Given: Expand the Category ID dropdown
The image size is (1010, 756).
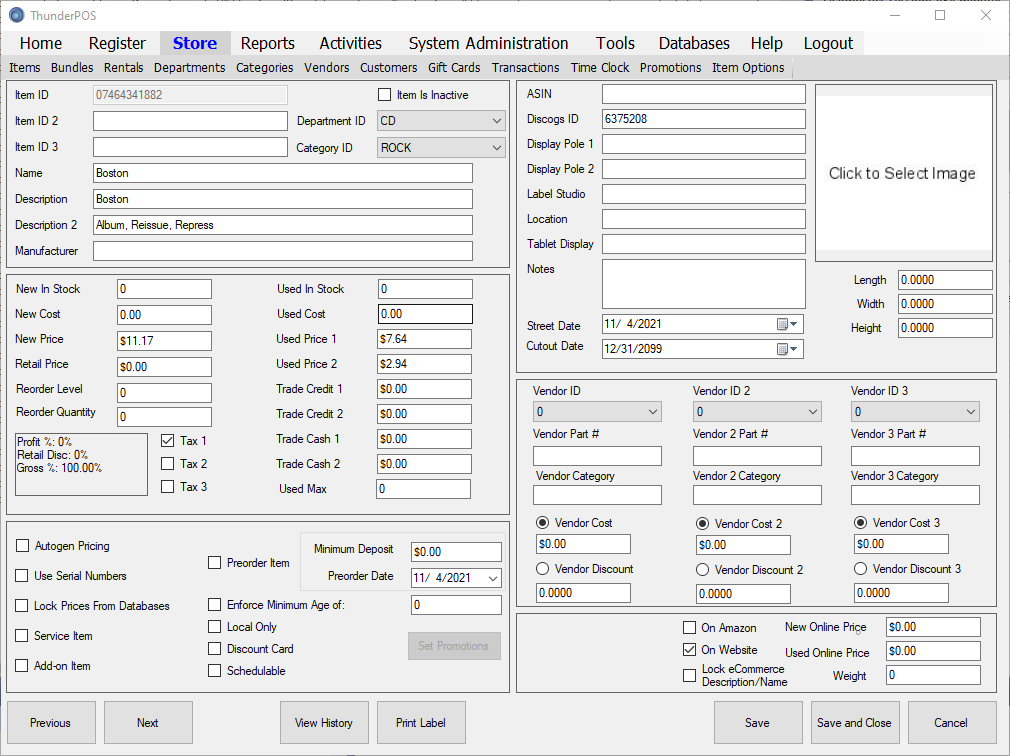Looking at the screenshot, I should 497,147.
